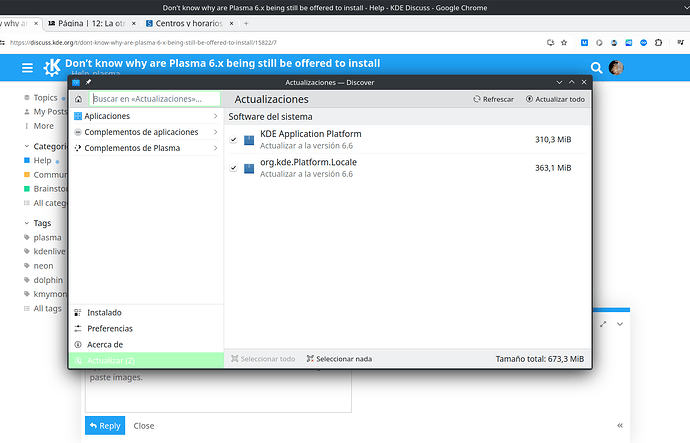Open All tags in Discuss sidebar
The height and width of the screenshot is (443, 690).
click(43, 308)
